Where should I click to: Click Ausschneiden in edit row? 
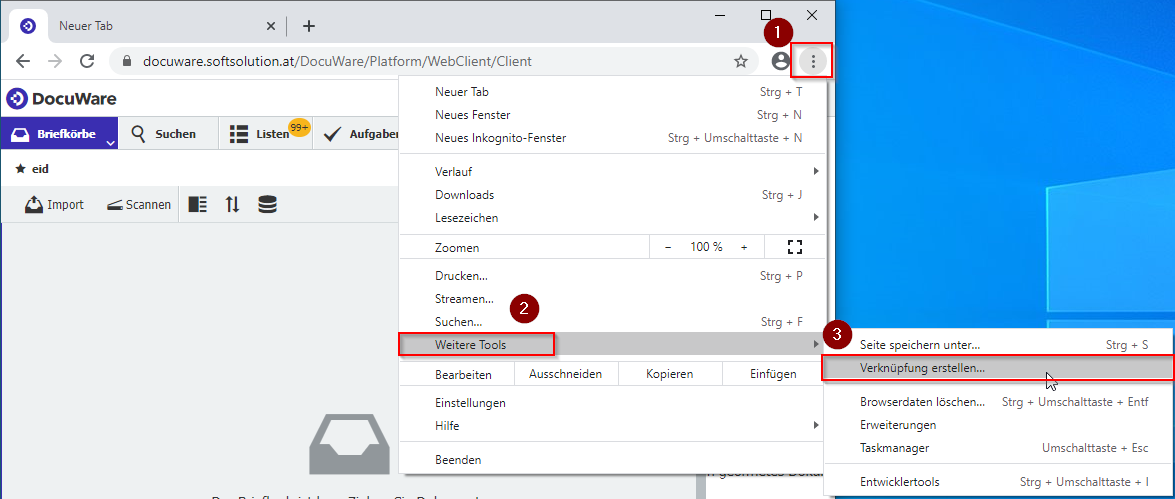tap(566, 374)
